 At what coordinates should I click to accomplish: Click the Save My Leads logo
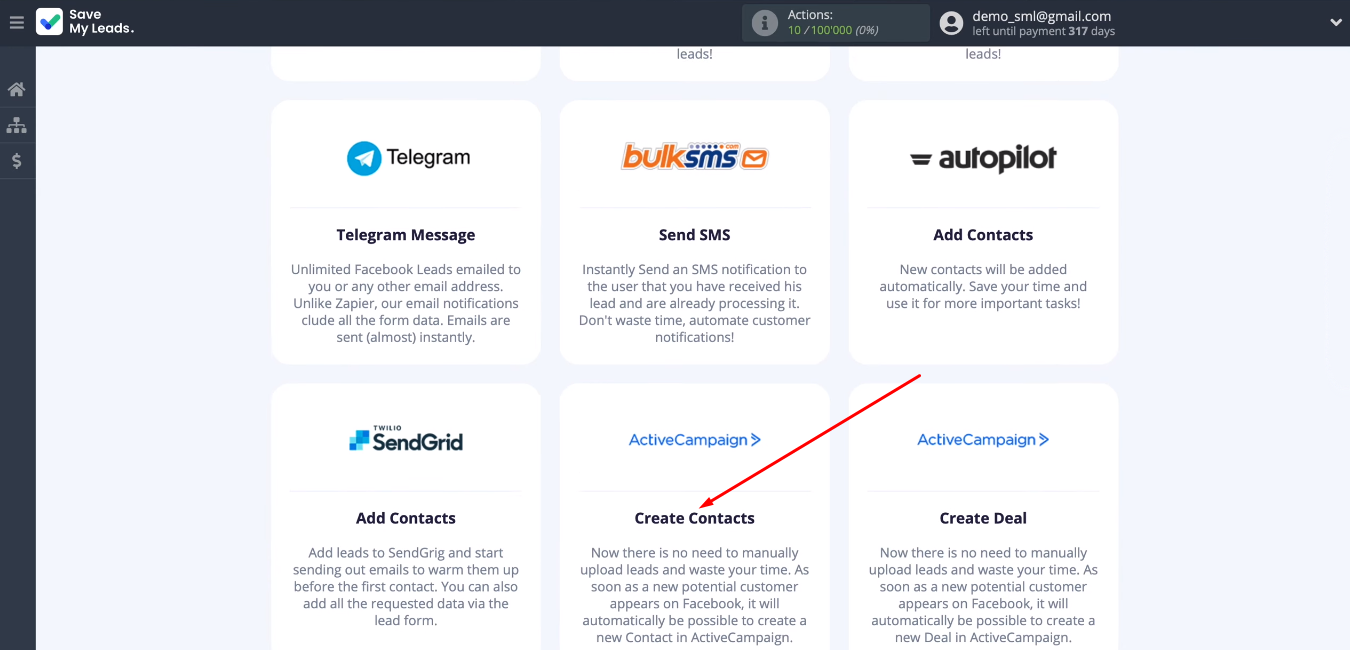pyautogui.click(x=85, y=22)
